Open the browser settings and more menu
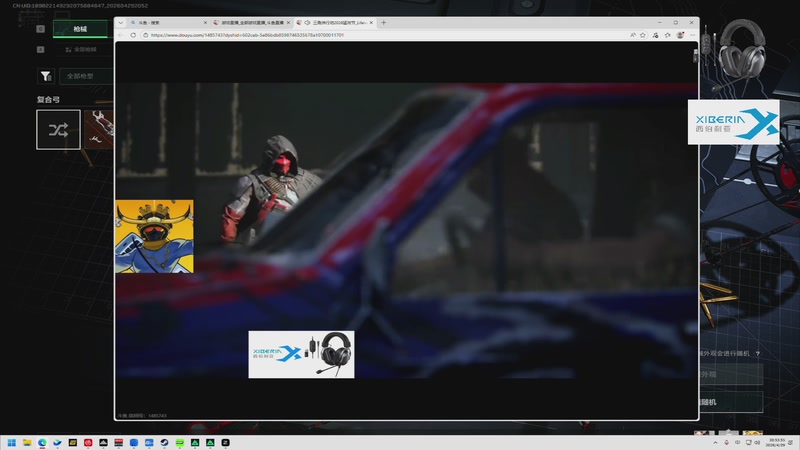Viewport: 800px width, 450px height. pyautogui.click(x=692, y=35)
